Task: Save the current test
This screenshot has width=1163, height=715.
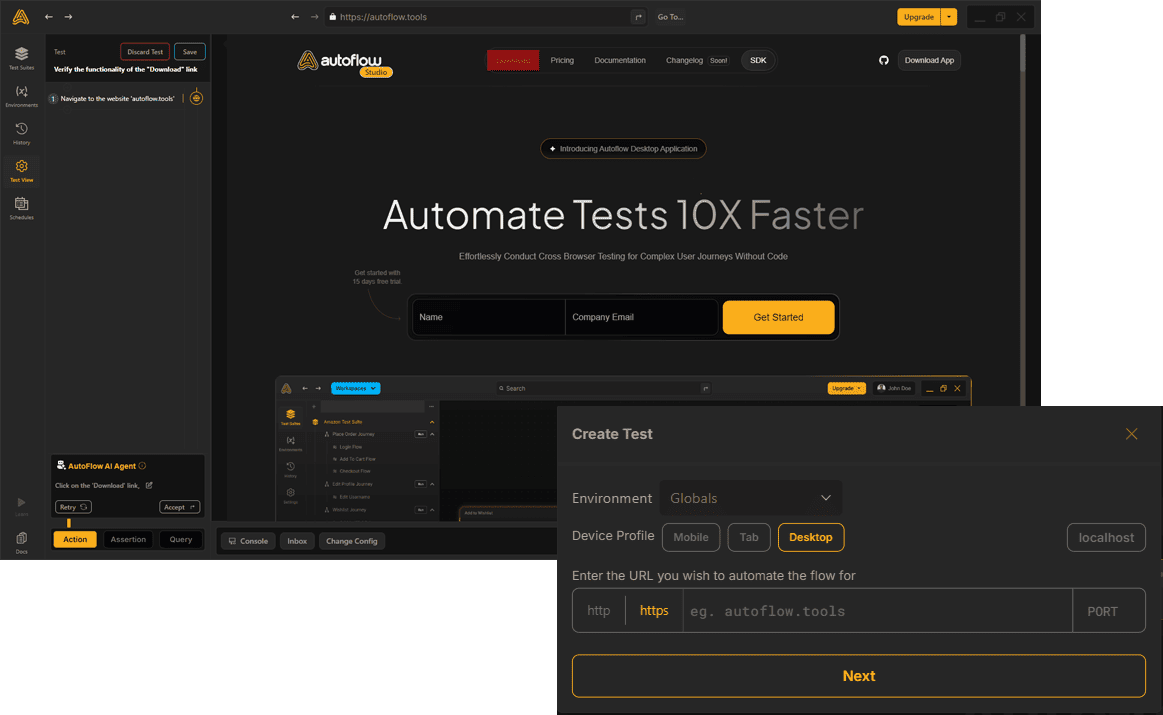Action: [190, 52]
